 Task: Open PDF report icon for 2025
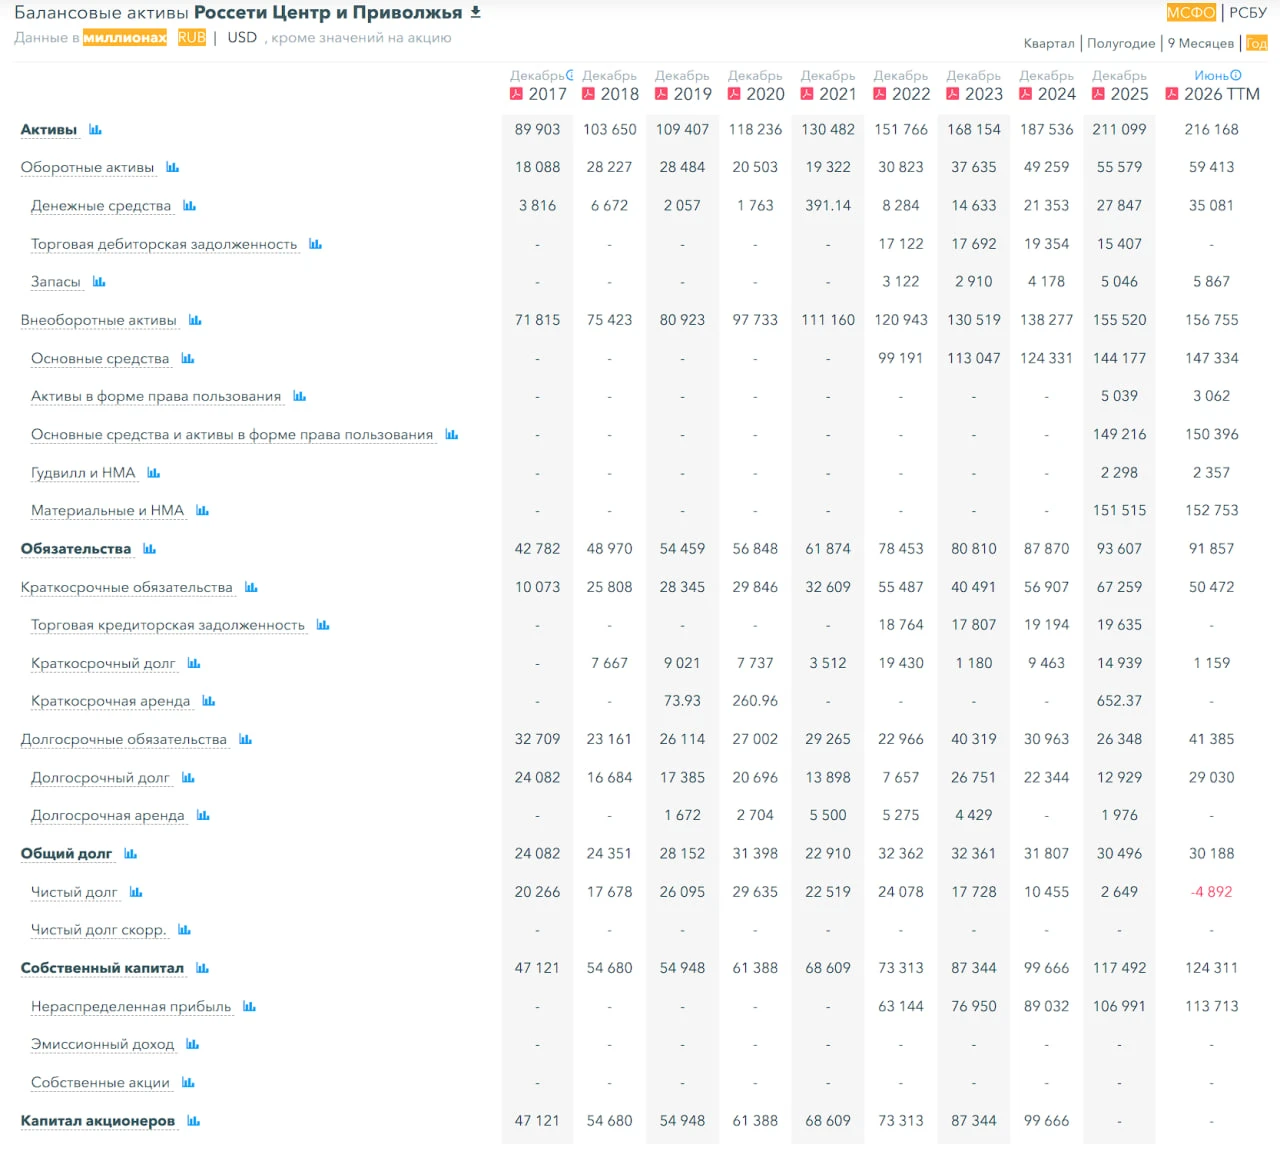pyautogui.click(x=1098, y=94)
